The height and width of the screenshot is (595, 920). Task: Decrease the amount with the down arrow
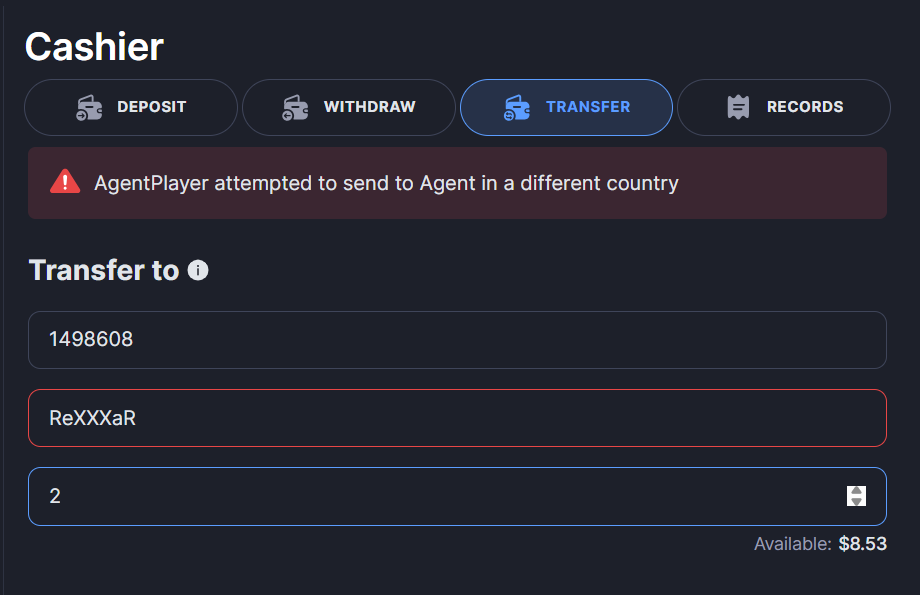pos(856,501)
